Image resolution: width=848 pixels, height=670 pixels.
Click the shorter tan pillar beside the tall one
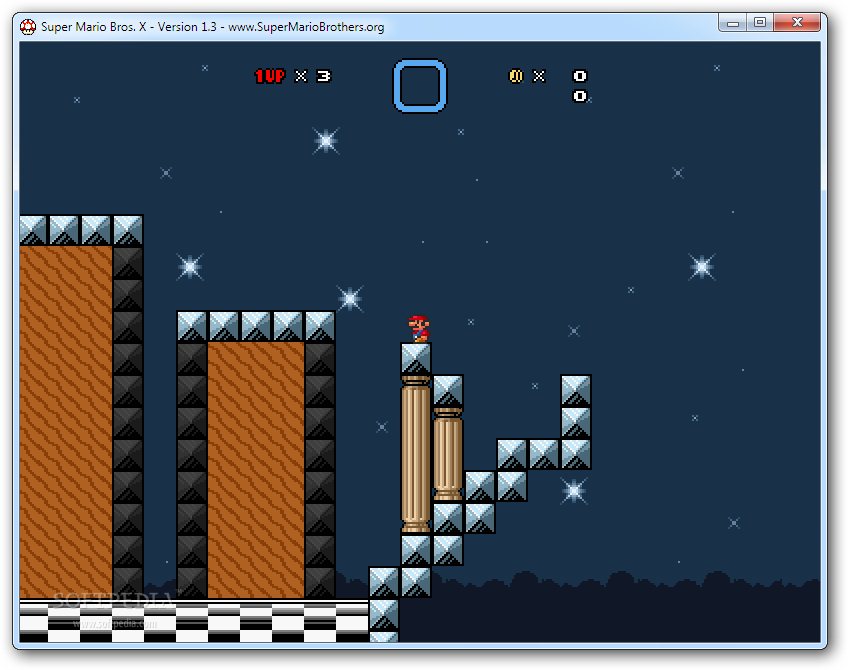coord(448,455)
